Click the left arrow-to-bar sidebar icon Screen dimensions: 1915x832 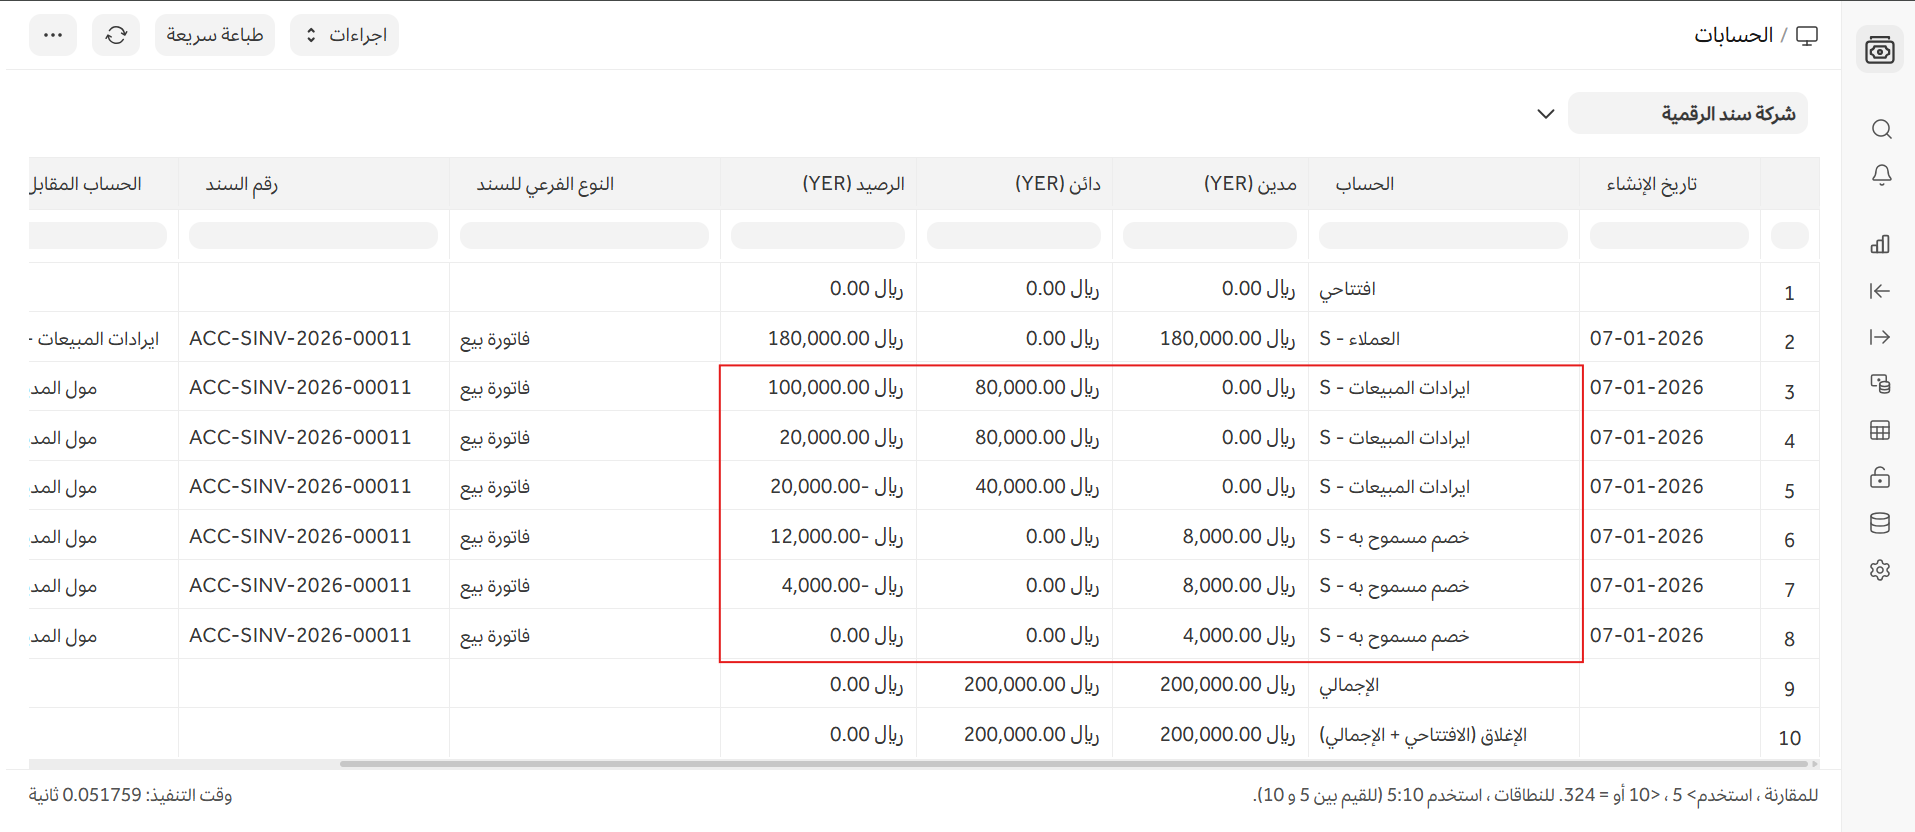click(1880, 291)
